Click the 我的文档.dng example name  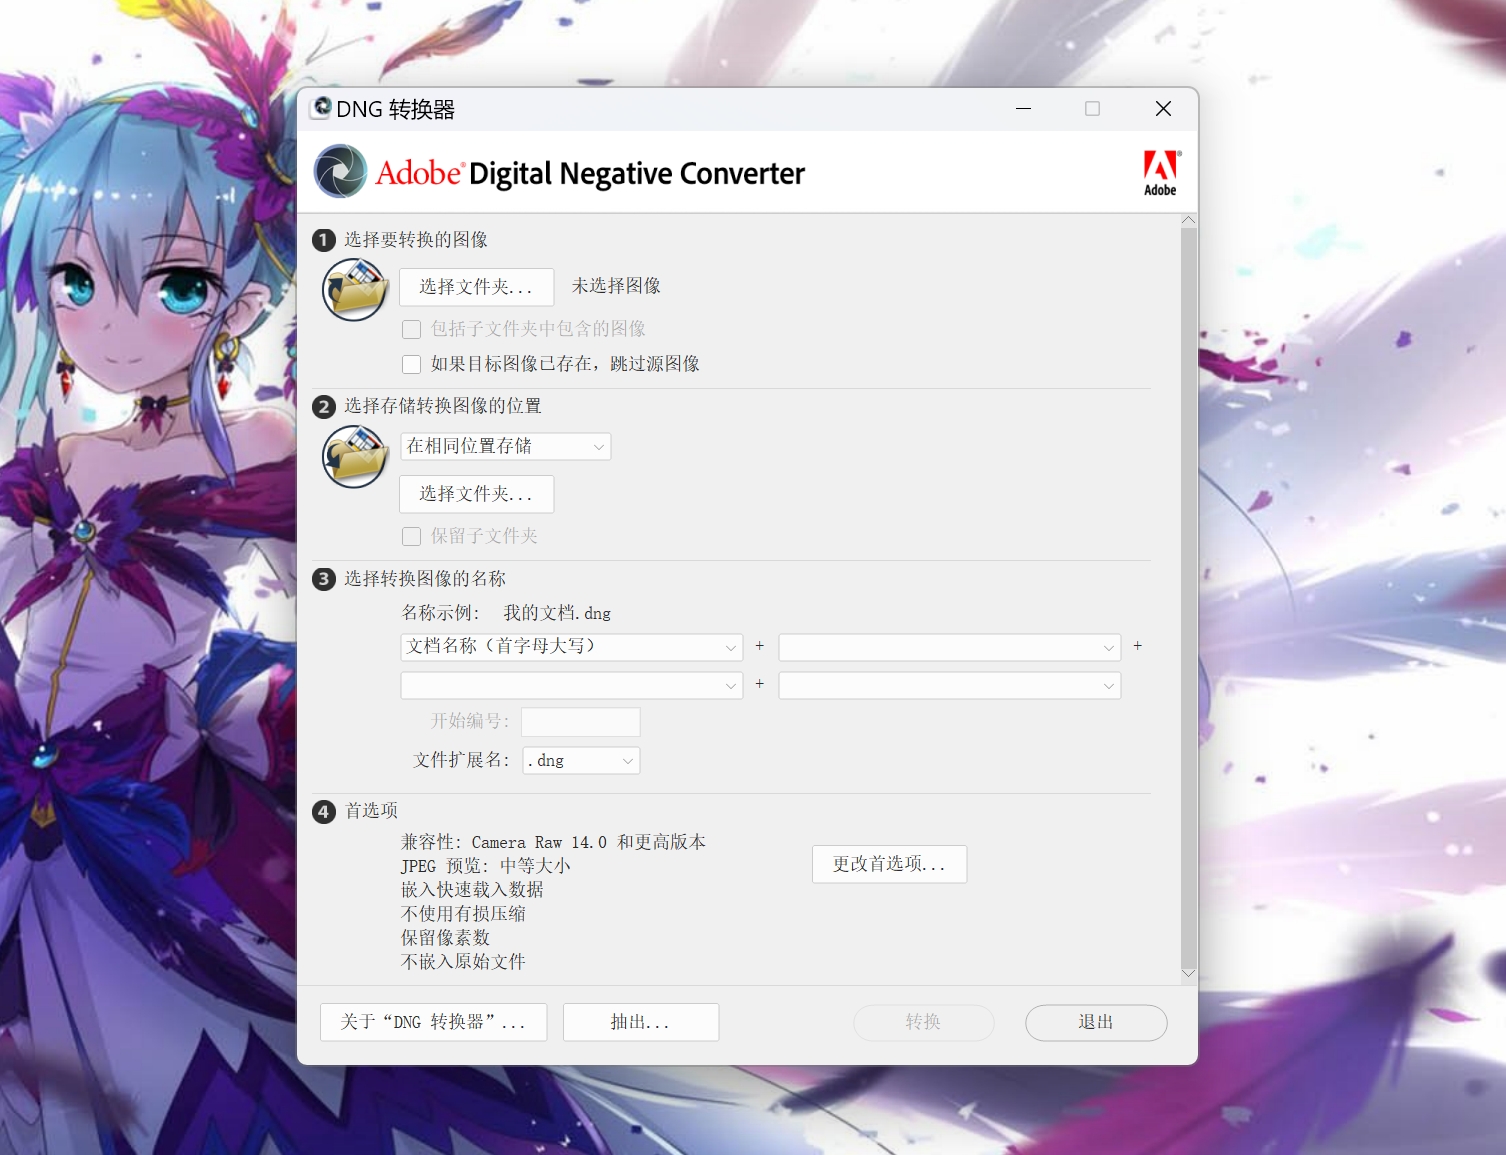(x=557, y=613)
